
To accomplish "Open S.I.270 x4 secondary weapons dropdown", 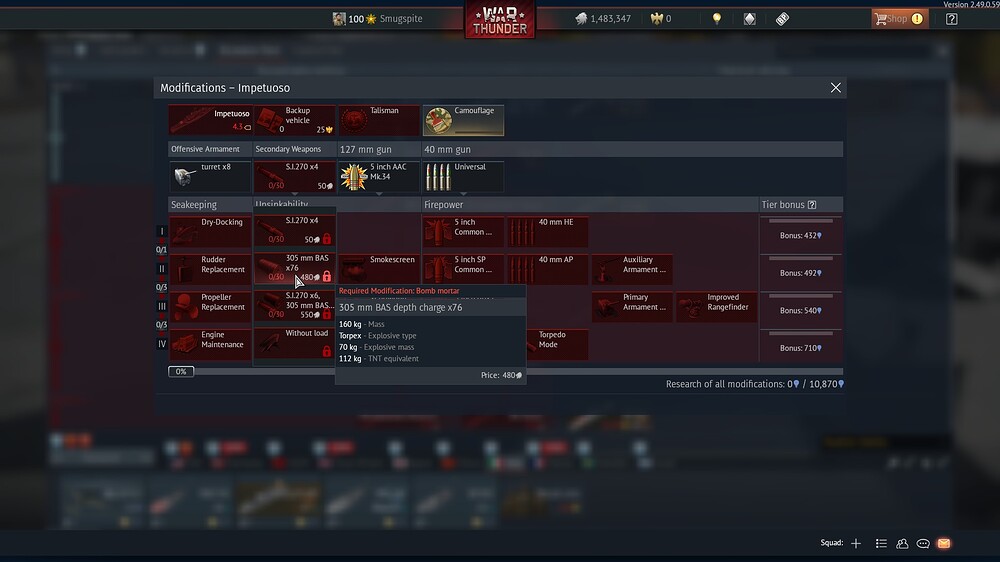I will (295, 177).
